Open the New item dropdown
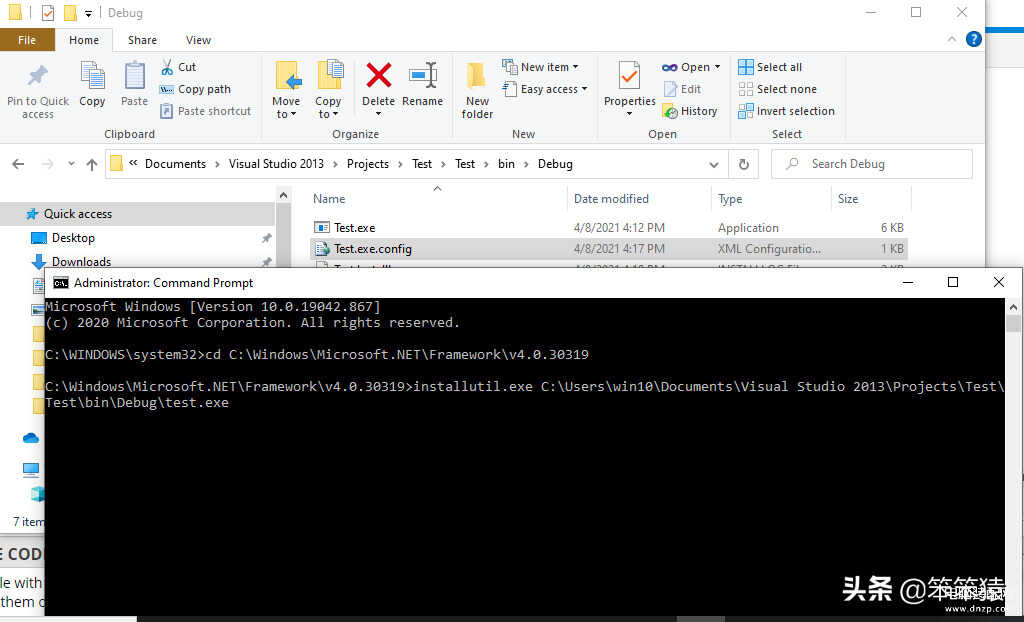The width and height of the screenshot is (1024, 622). click(x=540, y=67)
